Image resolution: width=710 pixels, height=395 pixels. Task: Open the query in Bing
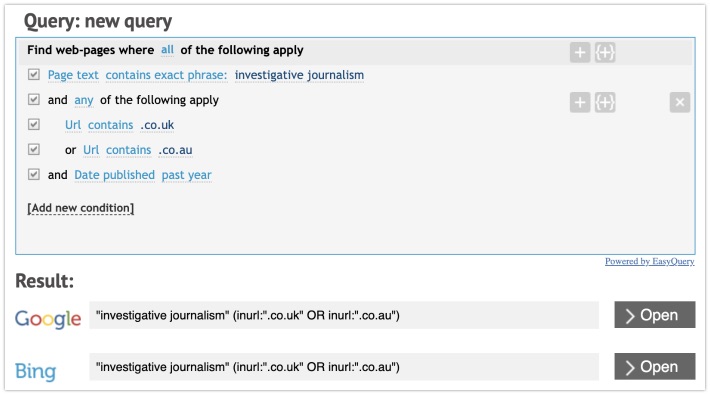(x=655, y=366)
